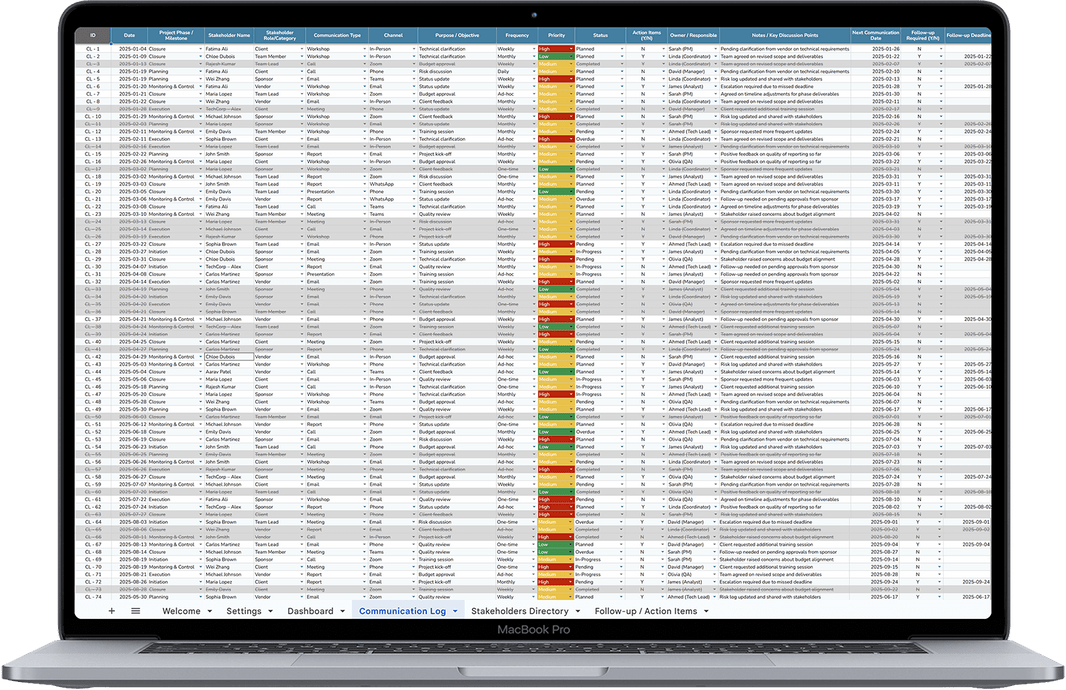Open the Project Phase dropdown in row CL - 4

[x=200, y=71]
